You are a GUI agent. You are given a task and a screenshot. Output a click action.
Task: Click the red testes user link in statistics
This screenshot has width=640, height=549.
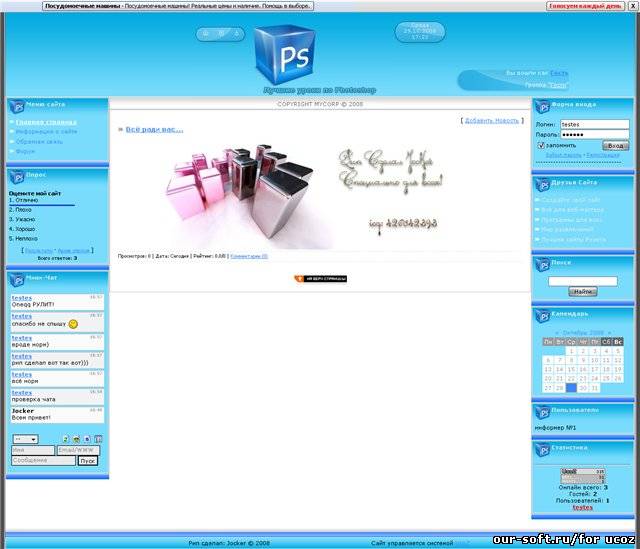[x=582, y=507]
